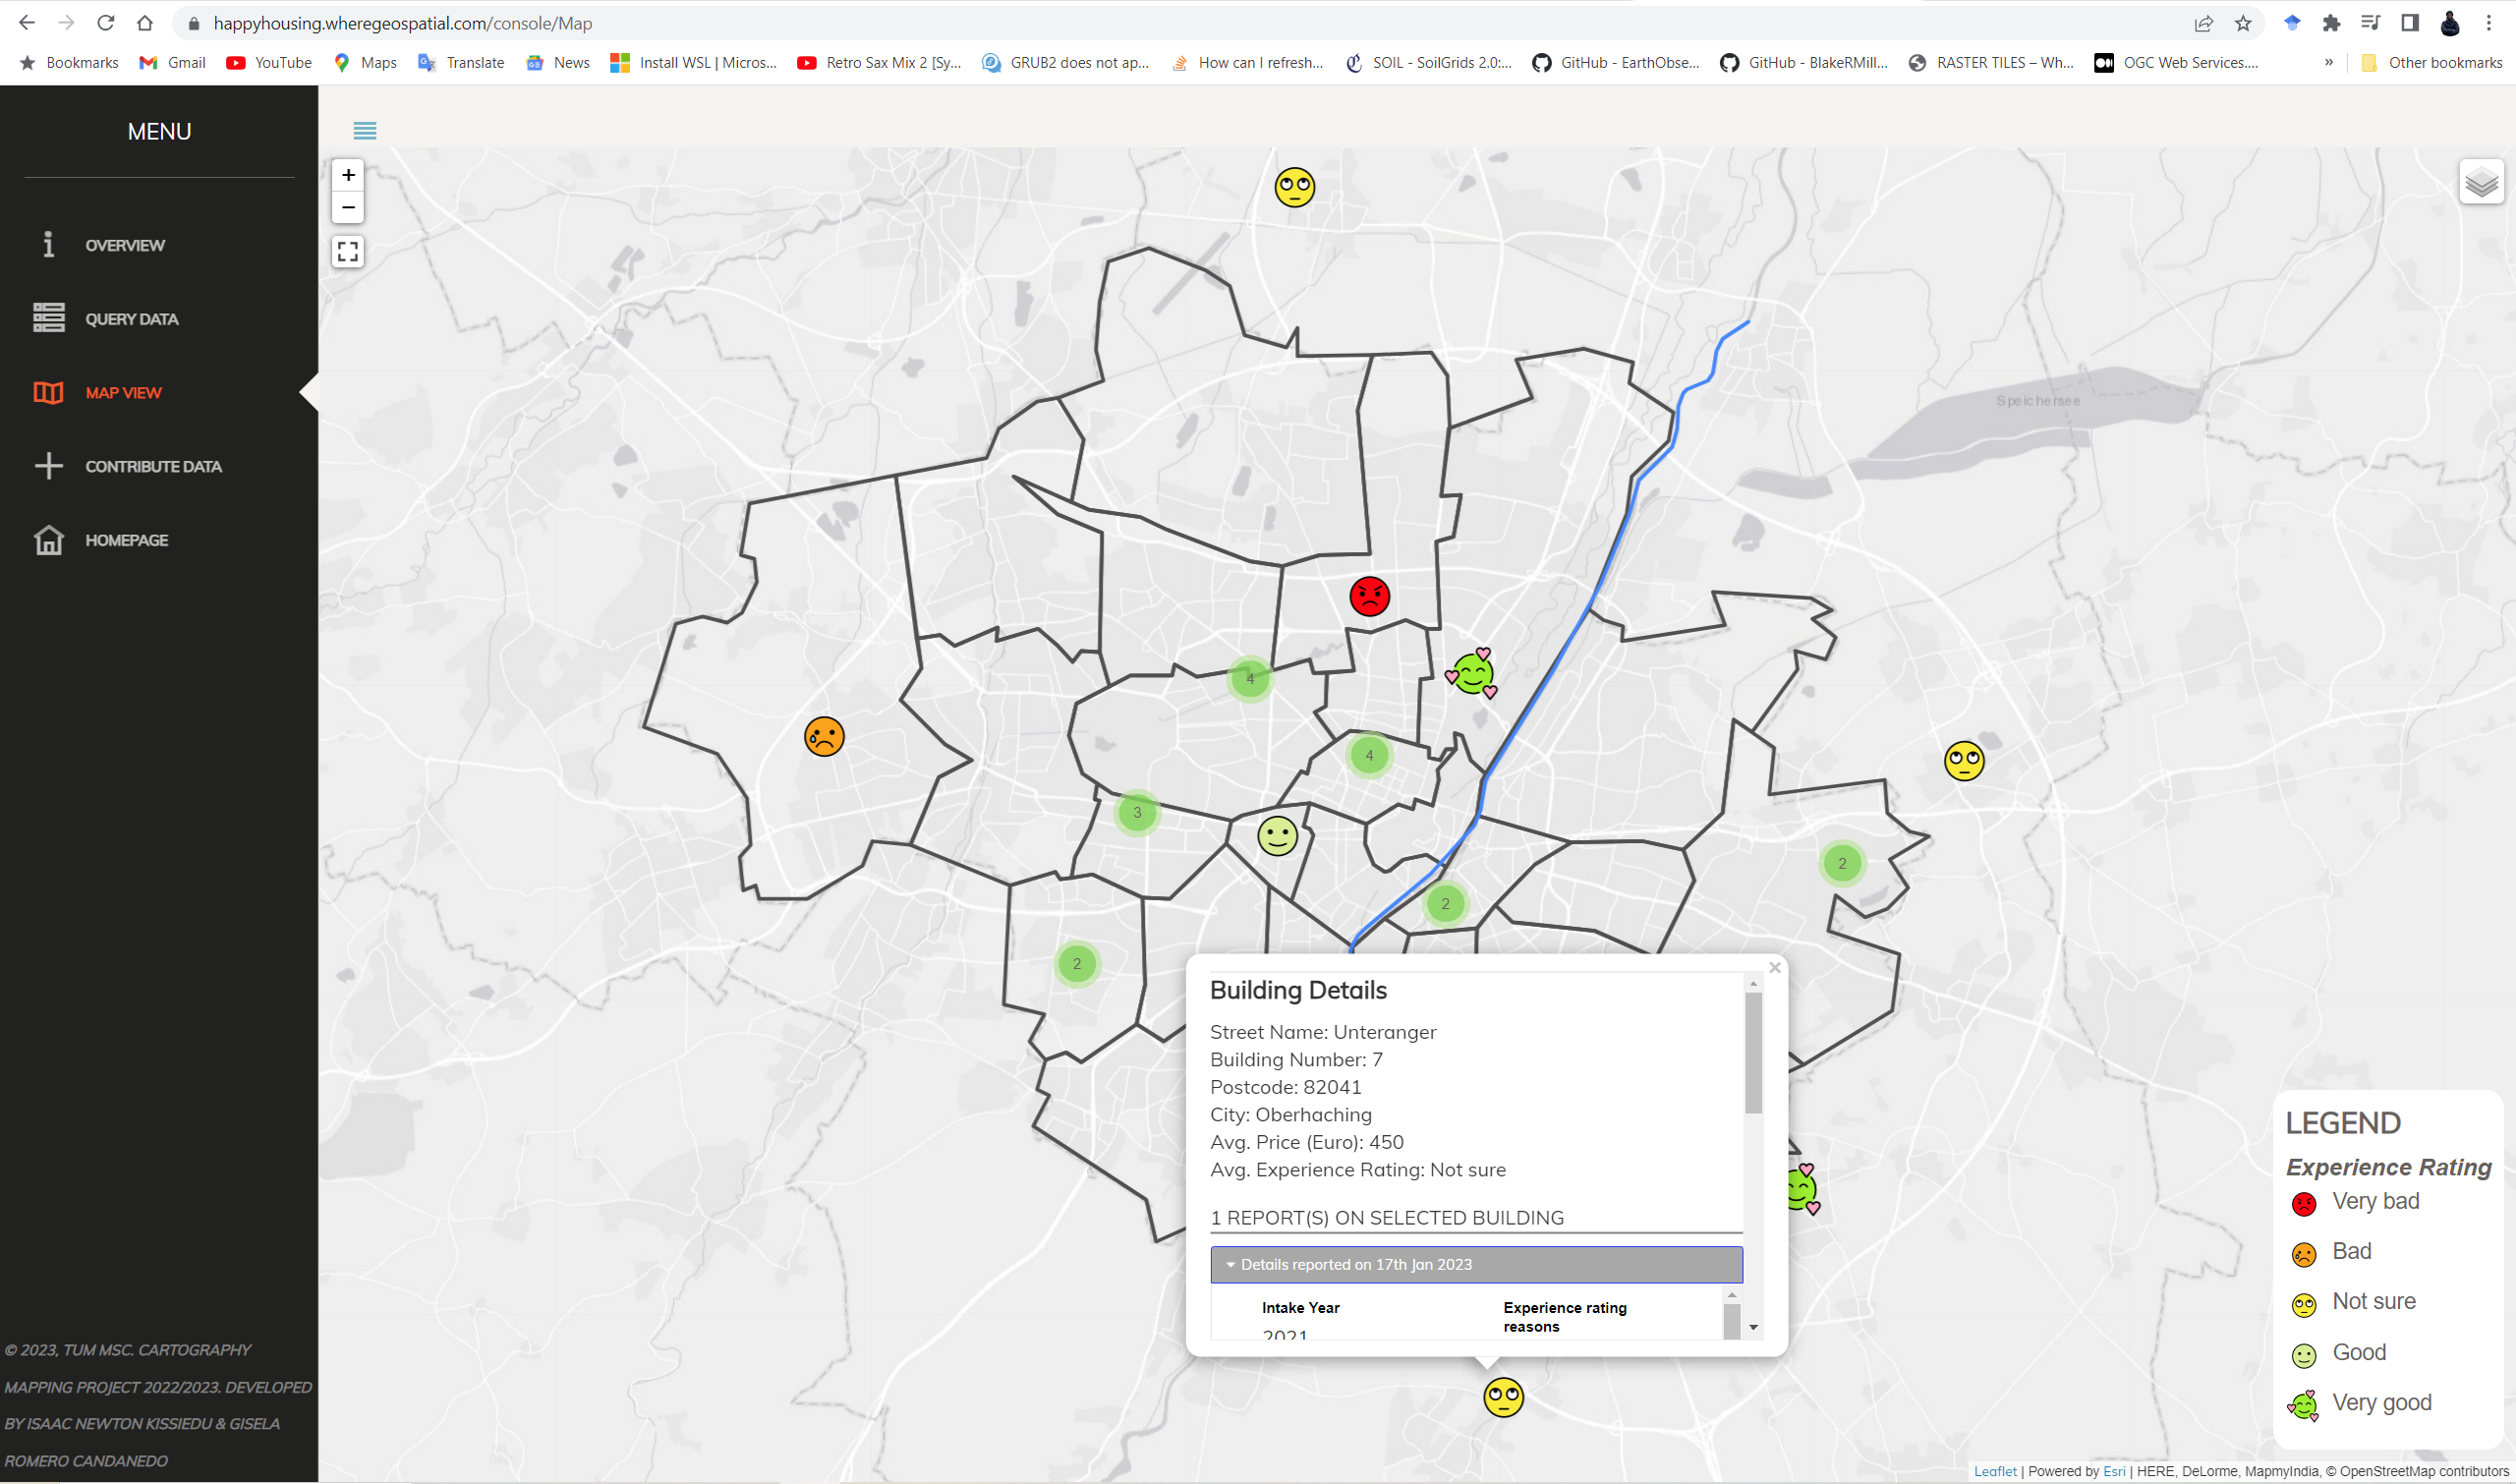Open the map layers control
This screenshot has height=1484, width=2516.
(2481, 182)
